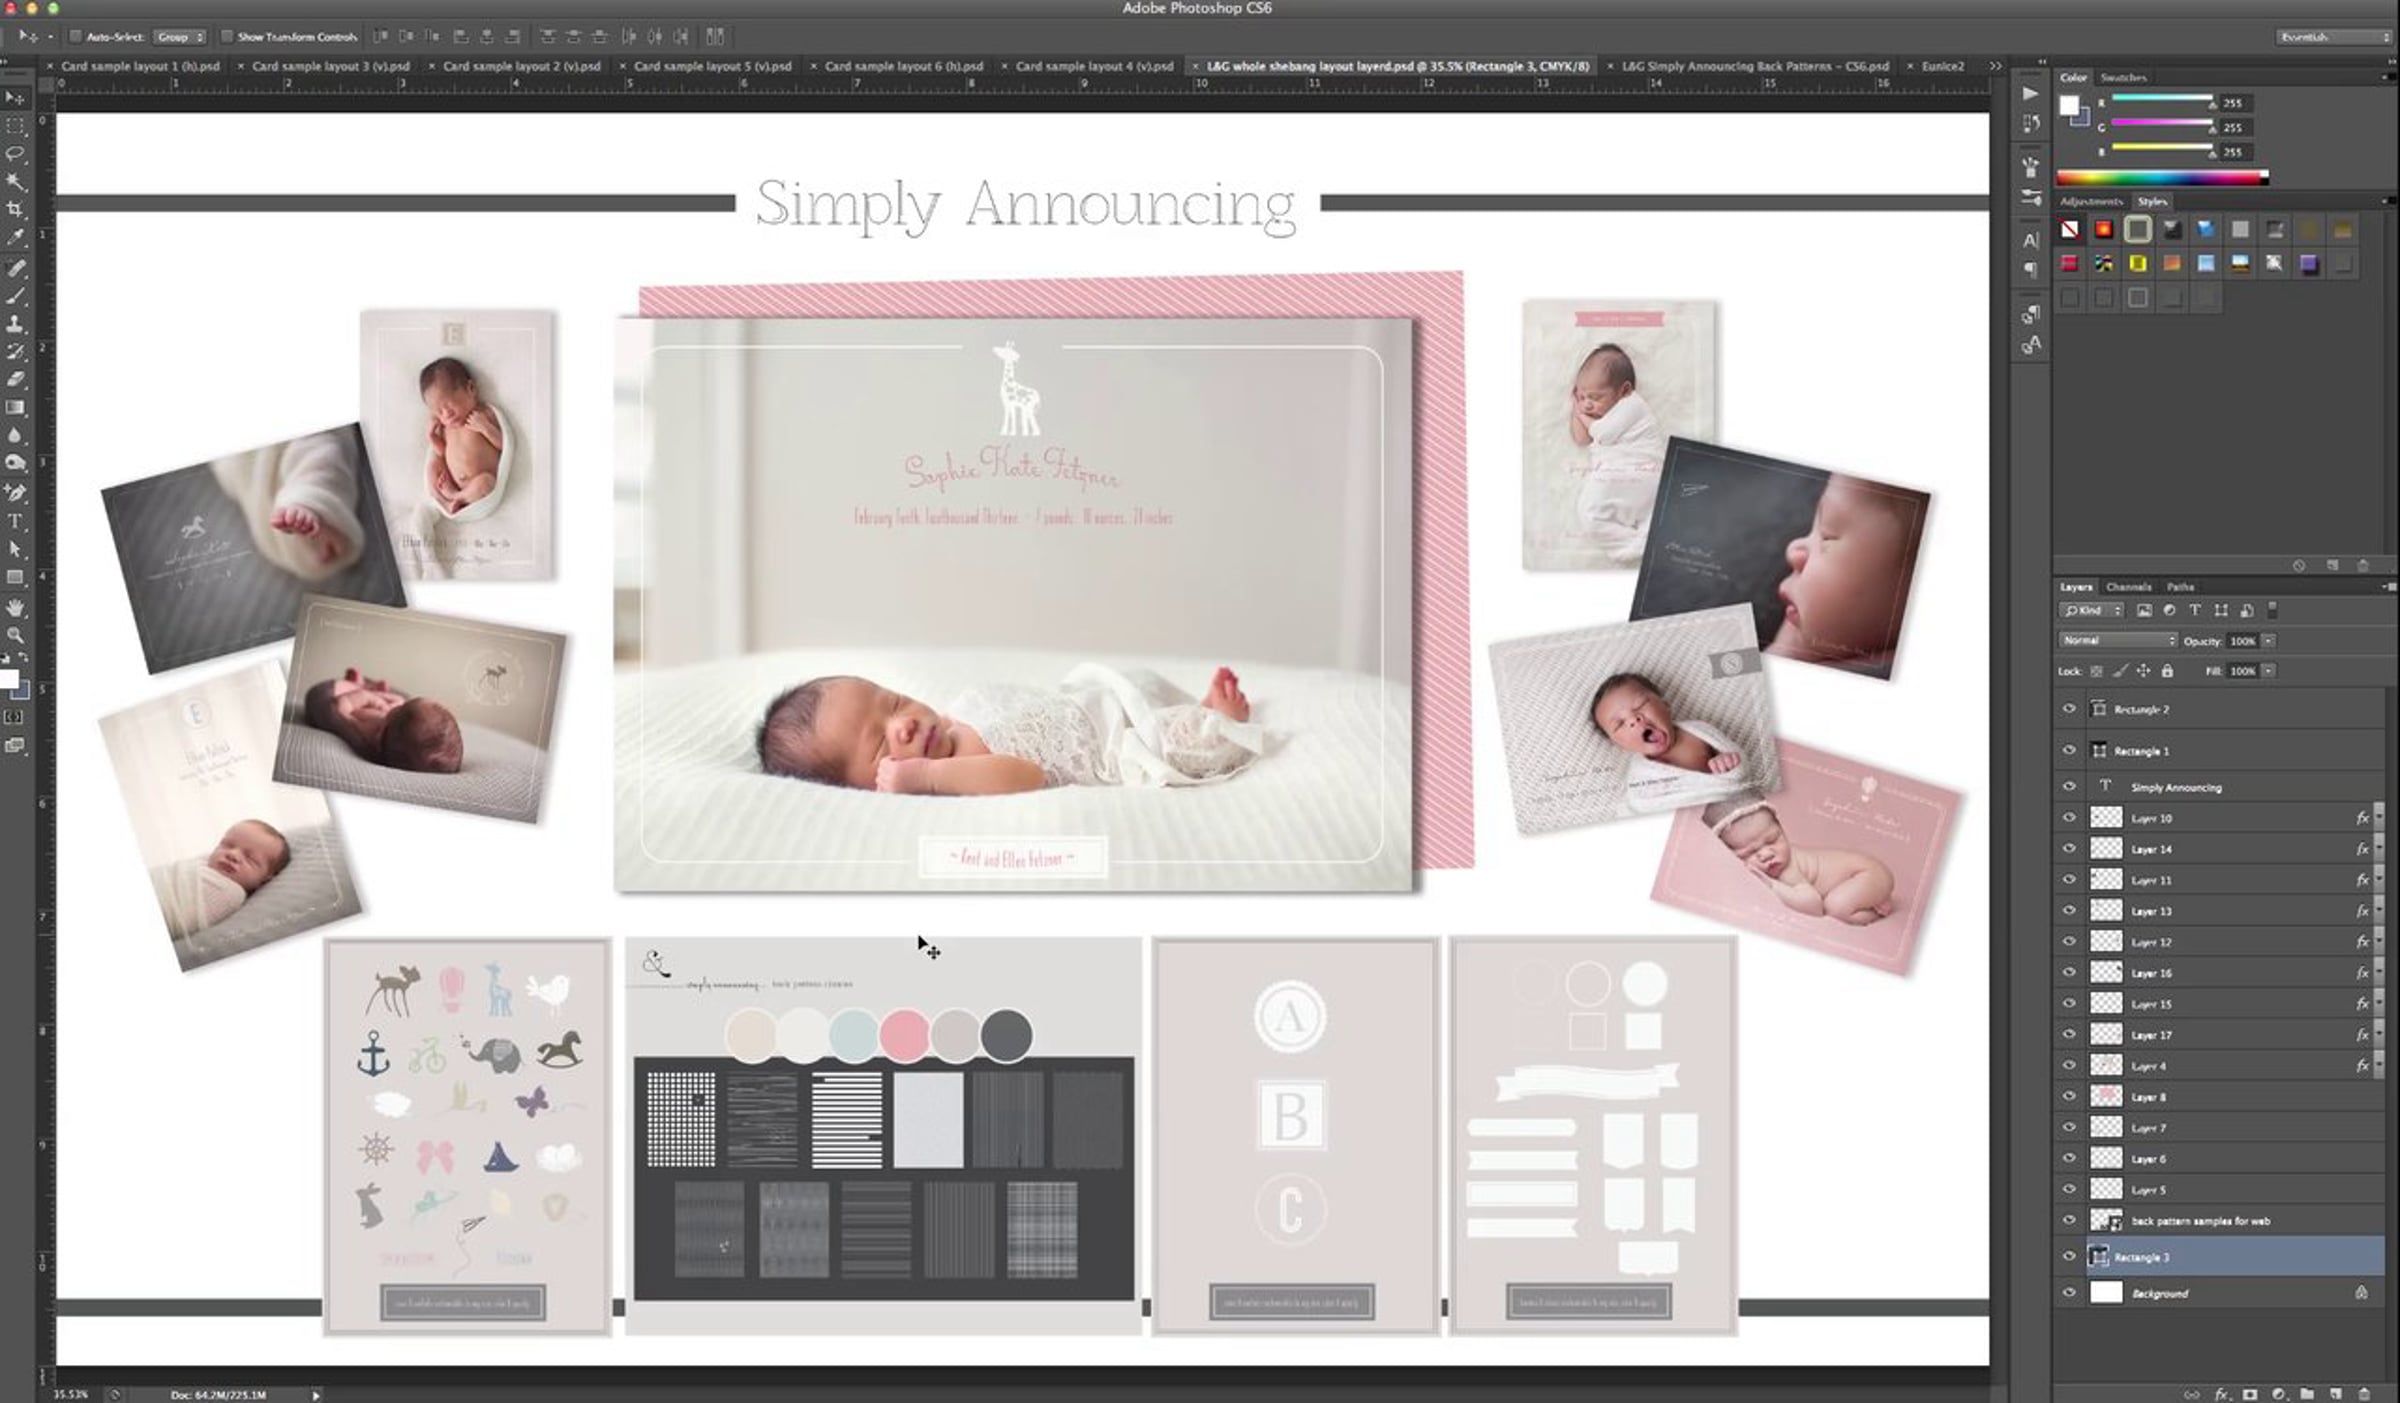
Task: Check Show Transform Controls
Action: coord(227,37)
